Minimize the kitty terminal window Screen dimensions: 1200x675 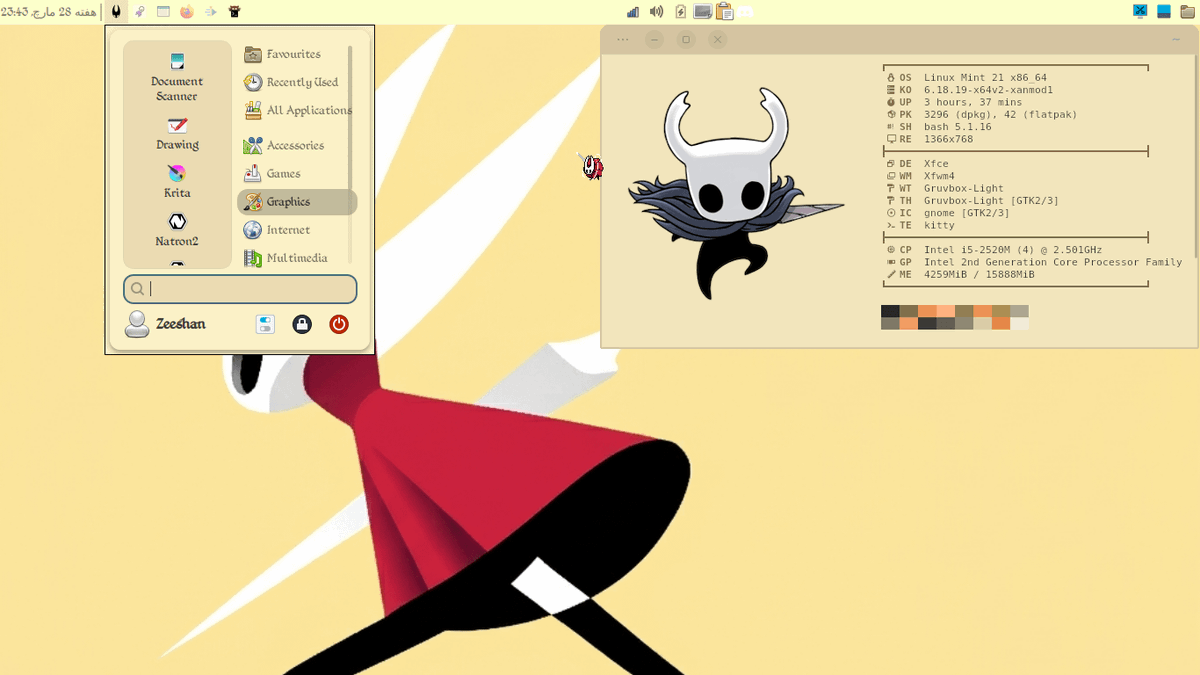[x=654, y=39]
